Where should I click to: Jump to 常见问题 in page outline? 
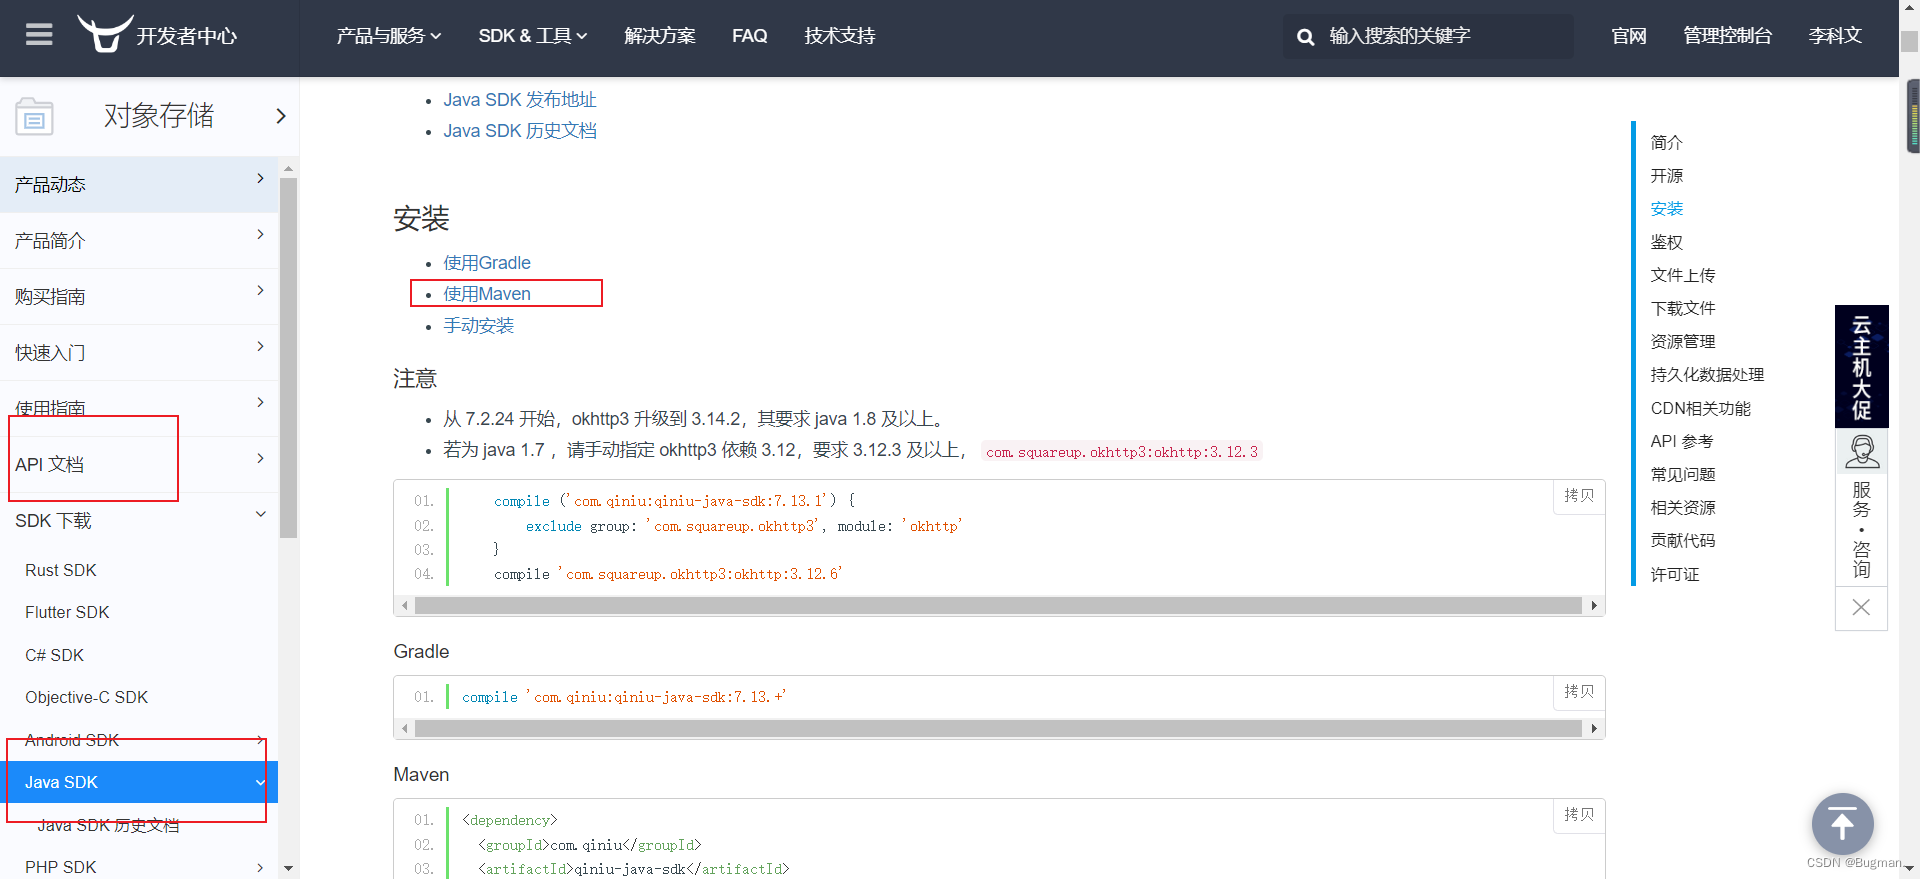(x=1683, y=474)
